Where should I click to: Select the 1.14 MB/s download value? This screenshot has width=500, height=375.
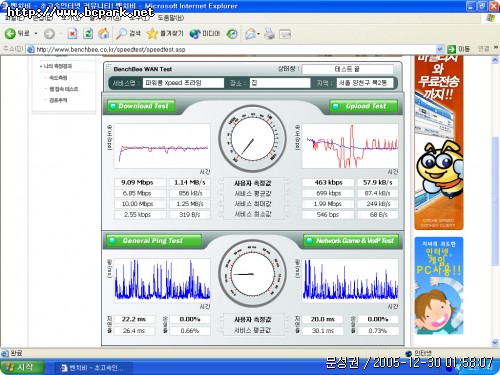point(190,182)
